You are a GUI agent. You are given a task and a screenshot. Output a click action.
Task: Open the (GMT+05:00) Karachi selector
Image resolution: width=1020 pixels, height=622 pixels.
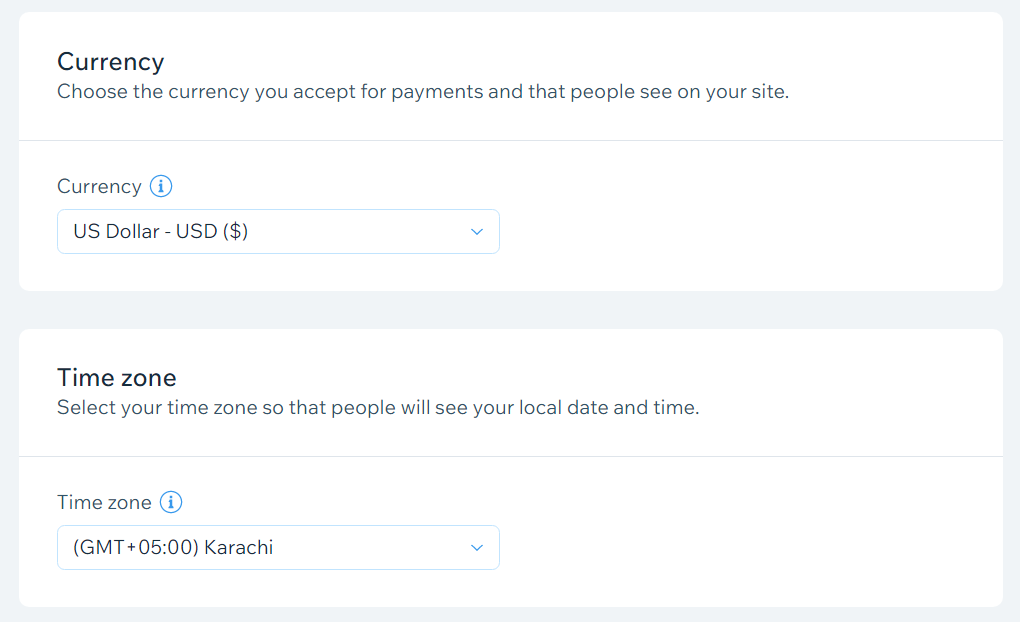[278, 548]
